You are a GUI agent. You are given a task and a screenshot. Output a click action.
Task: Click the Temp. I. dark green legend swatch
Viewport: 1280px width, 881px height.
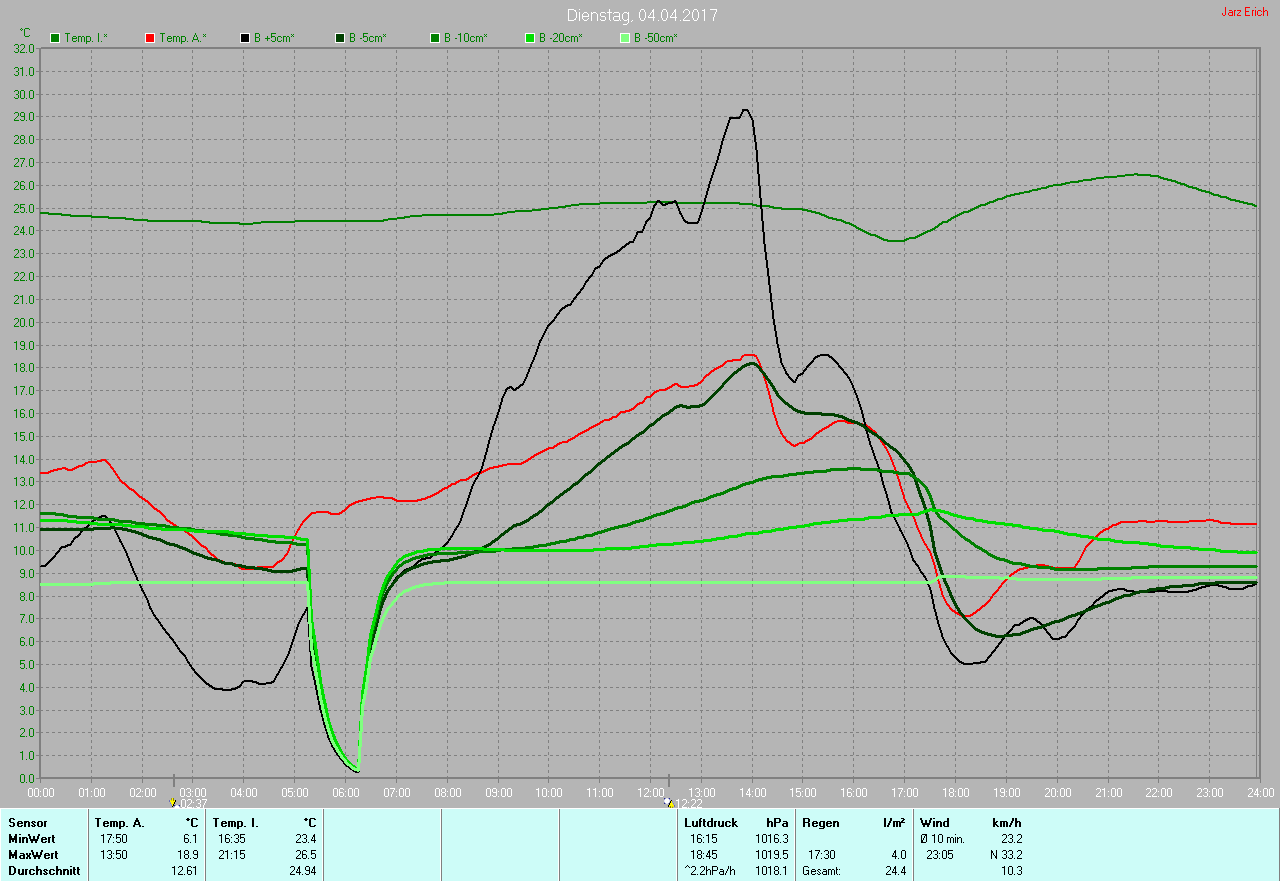(x=56, y=38)
